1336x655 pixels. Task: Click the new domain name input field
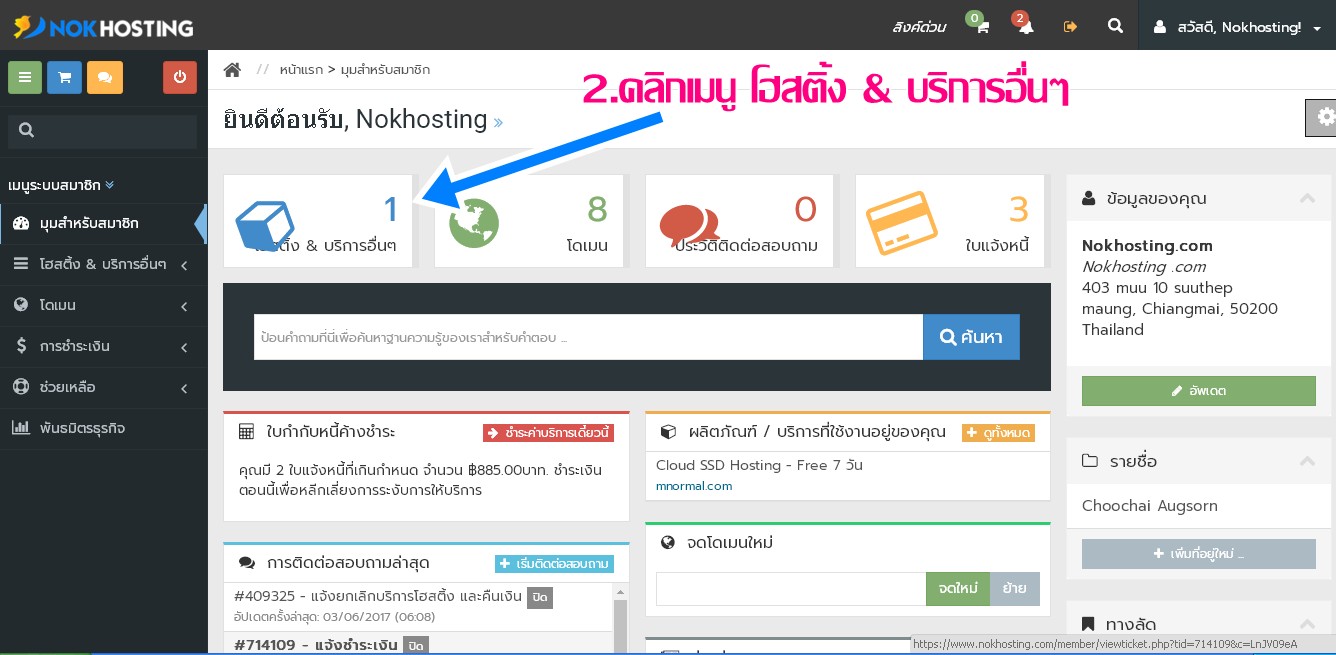tap(791, 589)
